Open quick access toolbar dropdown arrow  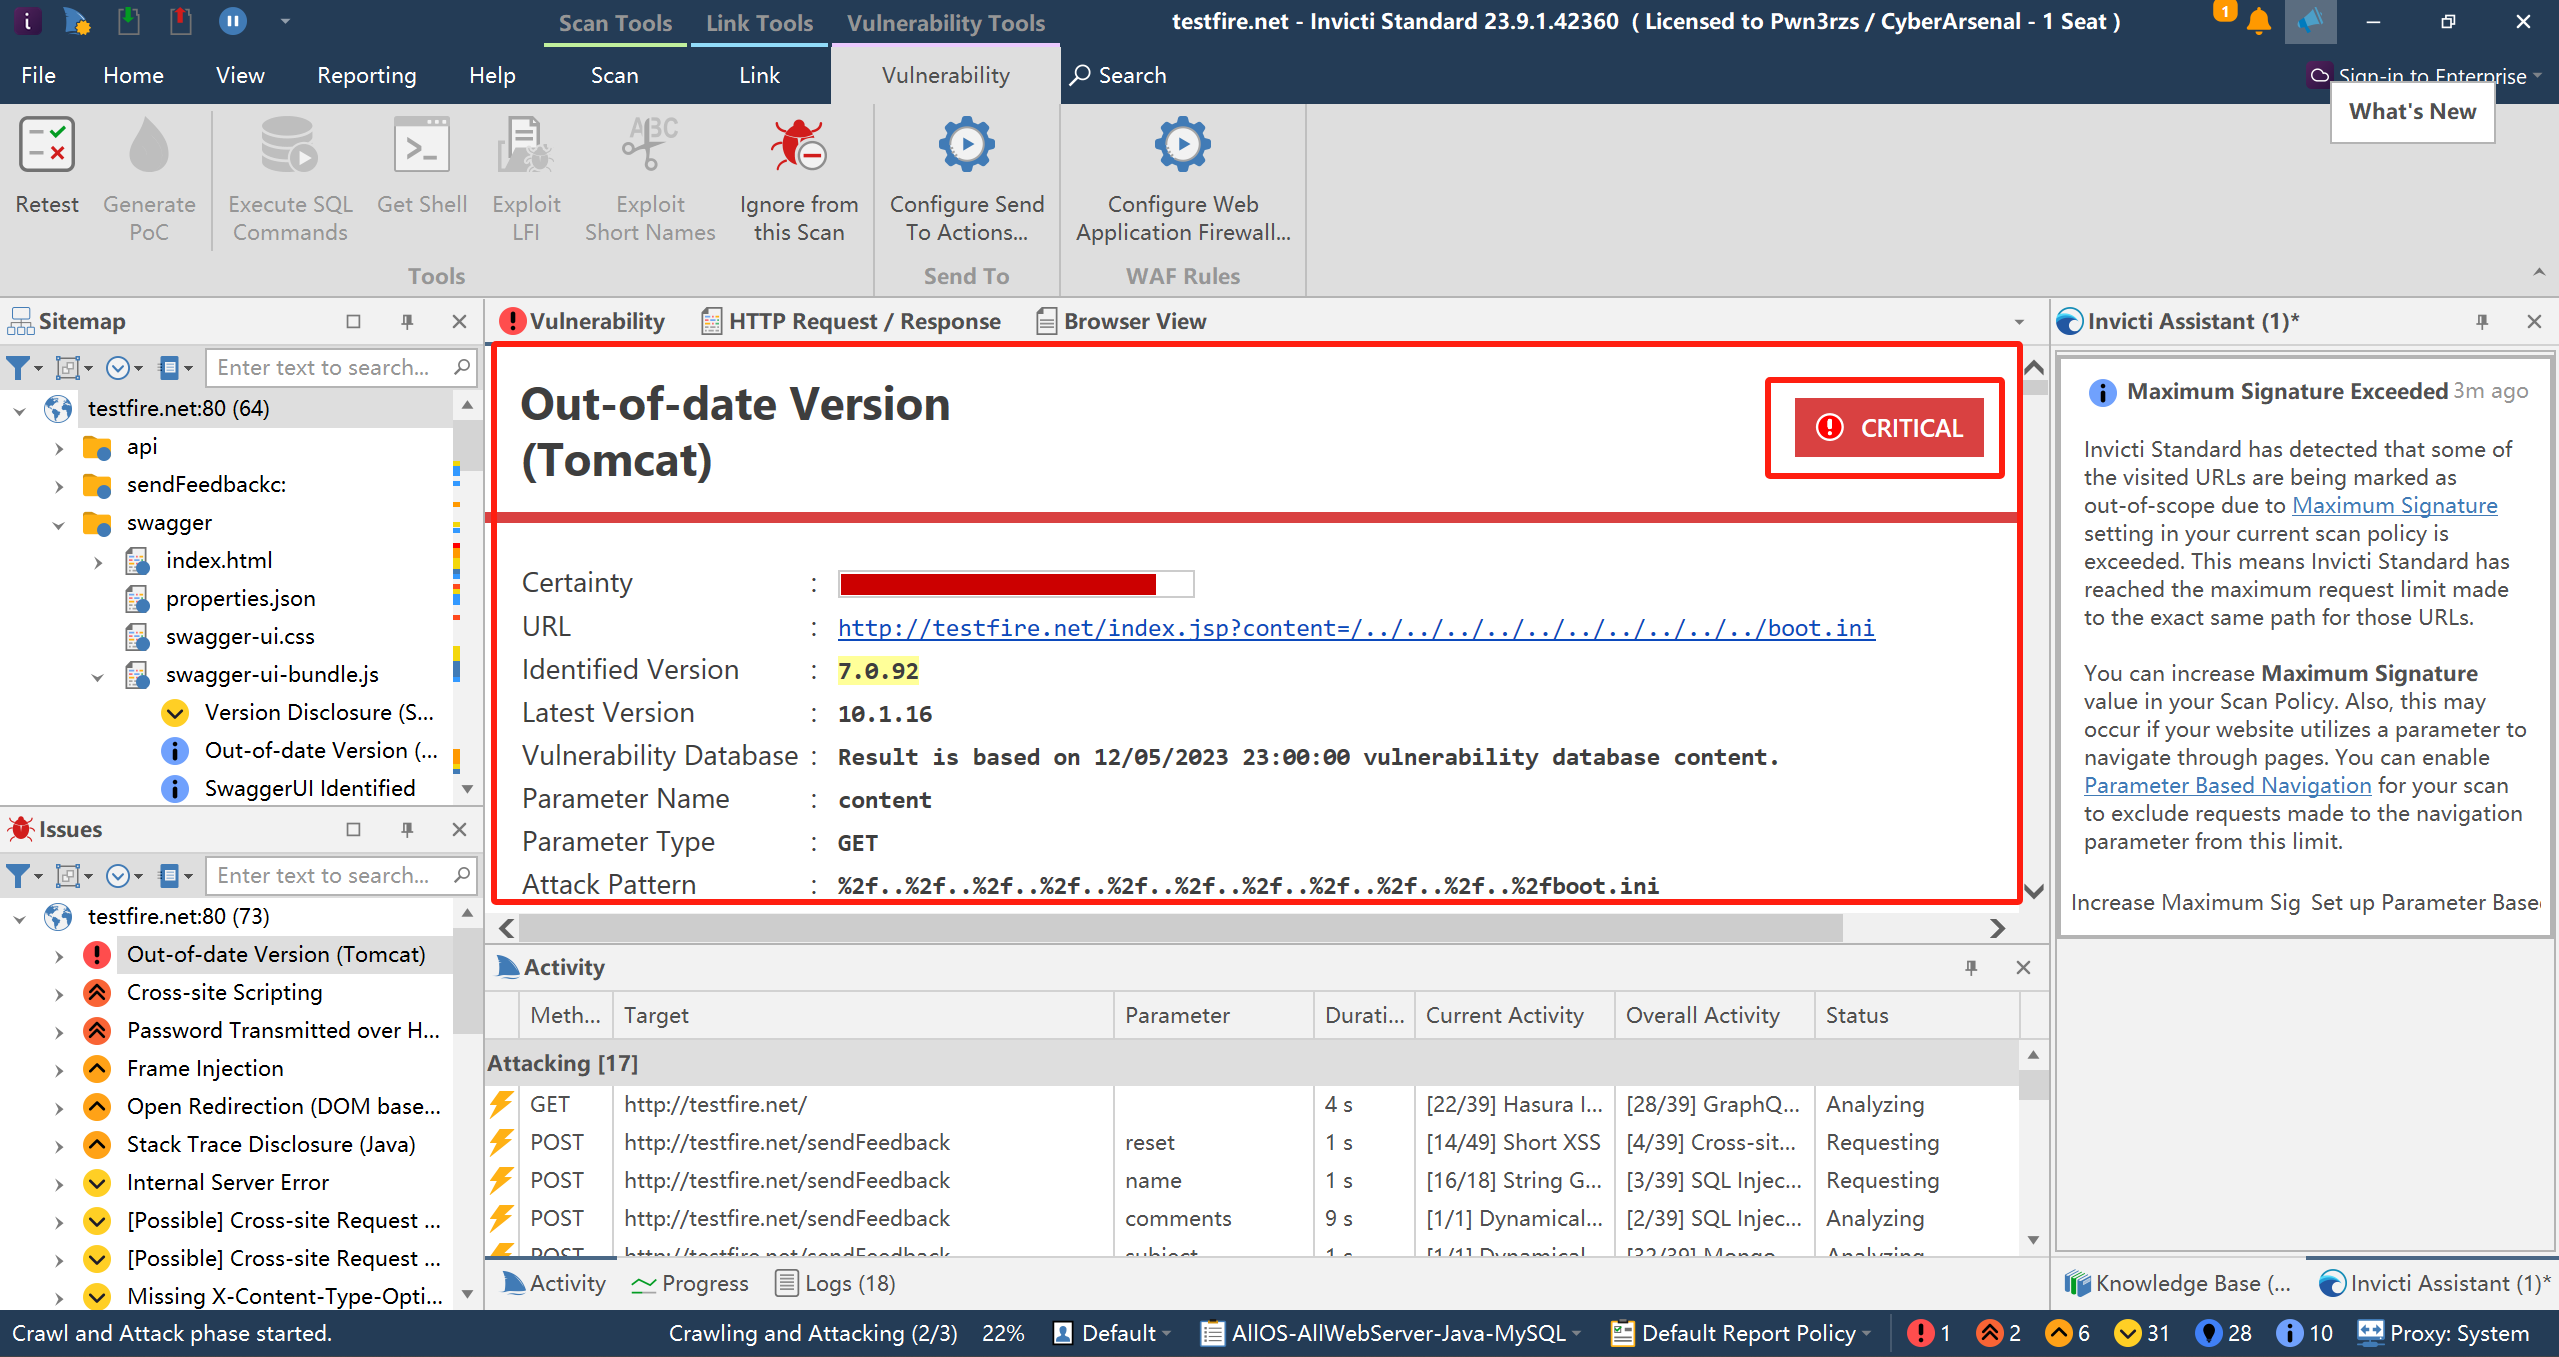(285, 21)
